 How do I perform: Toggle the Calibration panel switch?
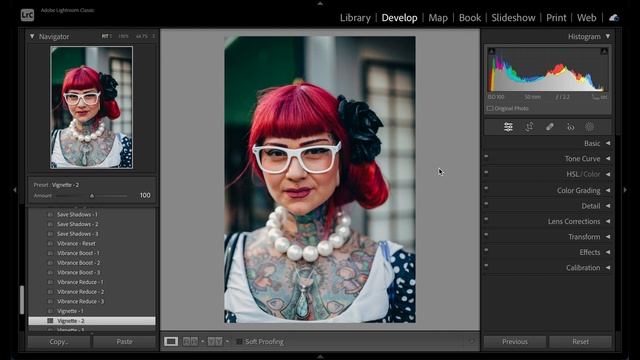pyautogui.click(x=486, y=265)
